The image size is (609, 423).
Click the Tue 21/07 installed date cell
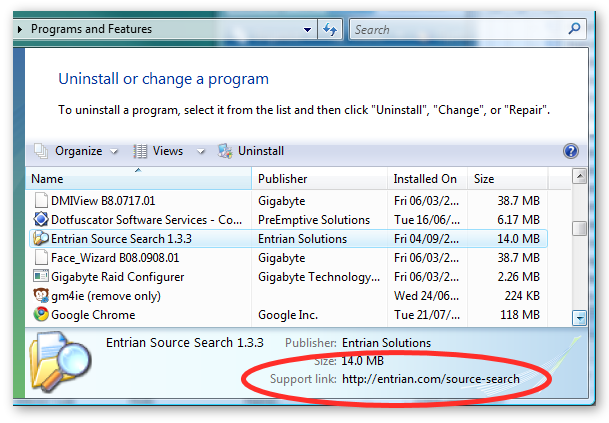[x=427, y=315]
